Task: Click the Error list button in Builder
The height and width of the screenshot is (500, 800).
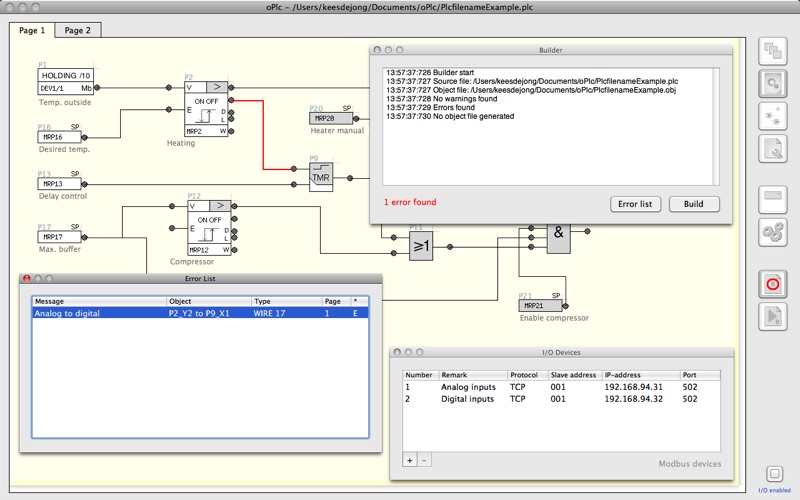Action: (635, 204)
